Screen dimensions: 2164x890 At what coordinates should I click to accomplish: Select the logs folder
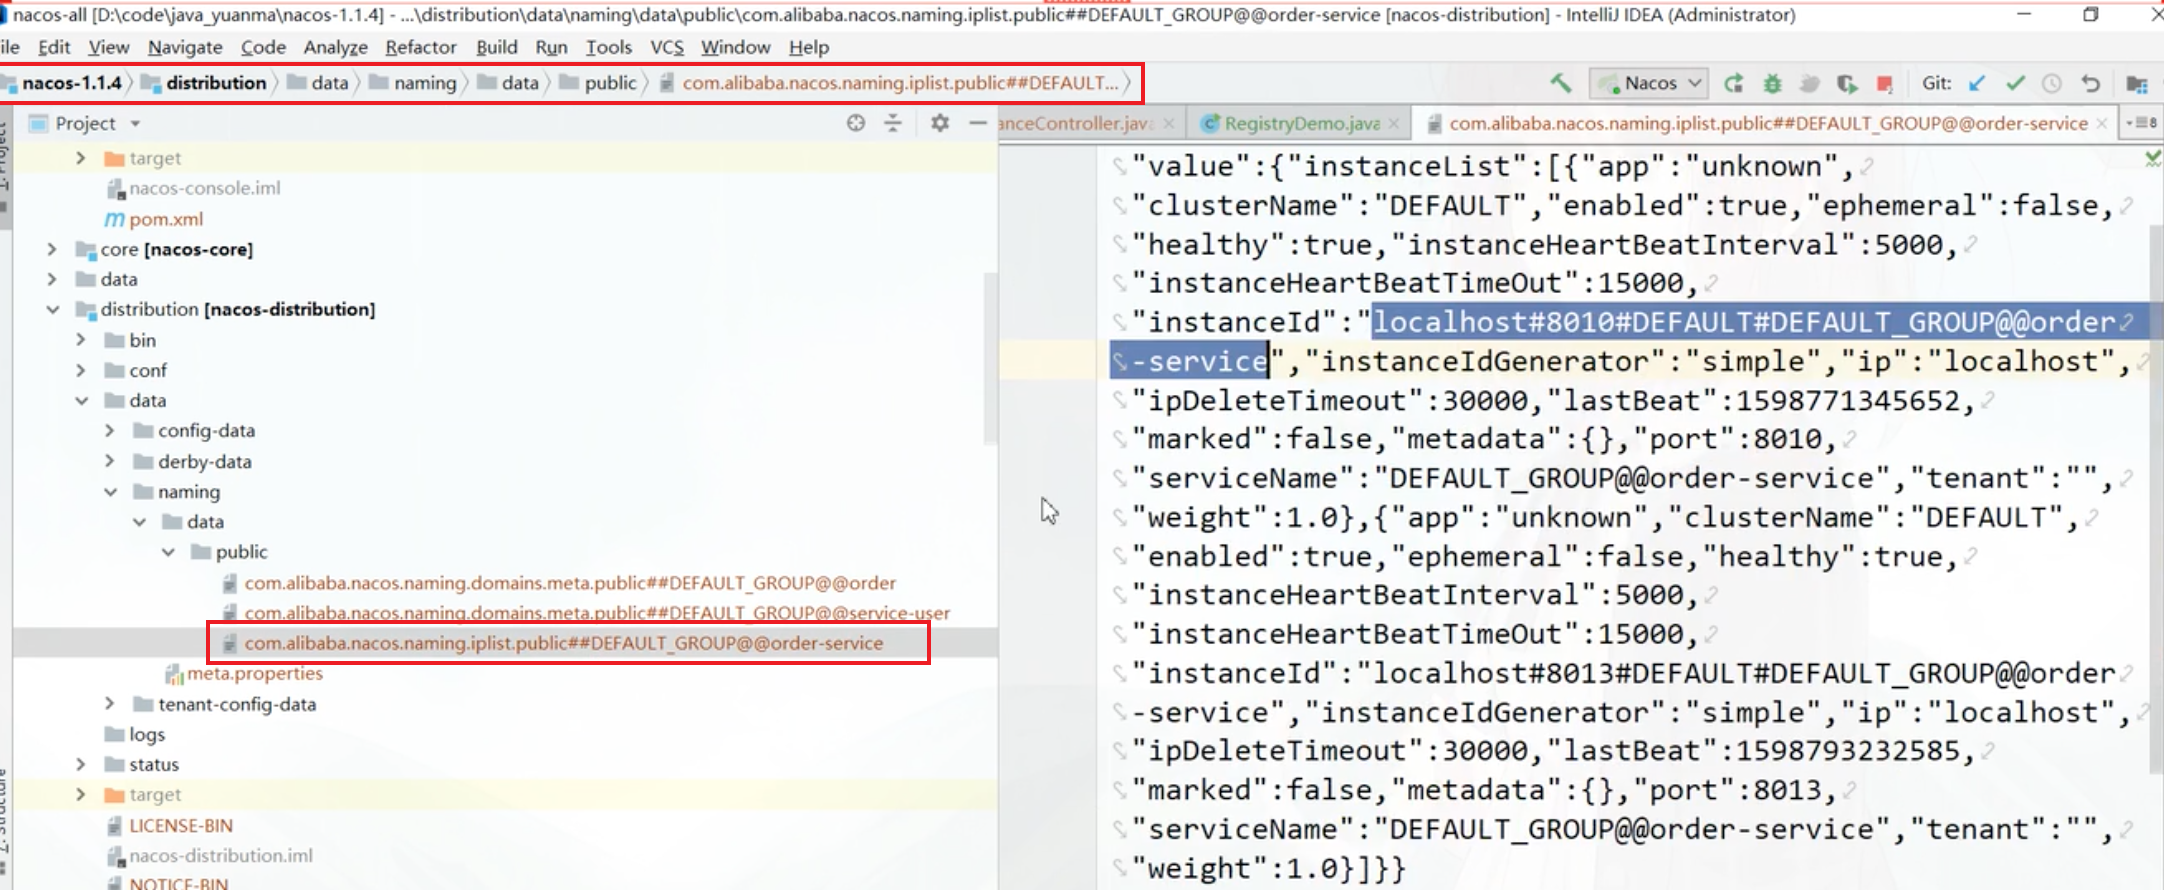[x=147, y=734]
